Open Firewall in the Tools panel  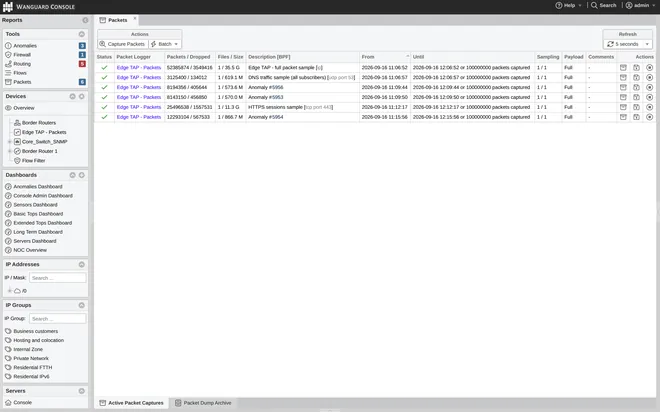pyautogui.click(x=22, y=55)
